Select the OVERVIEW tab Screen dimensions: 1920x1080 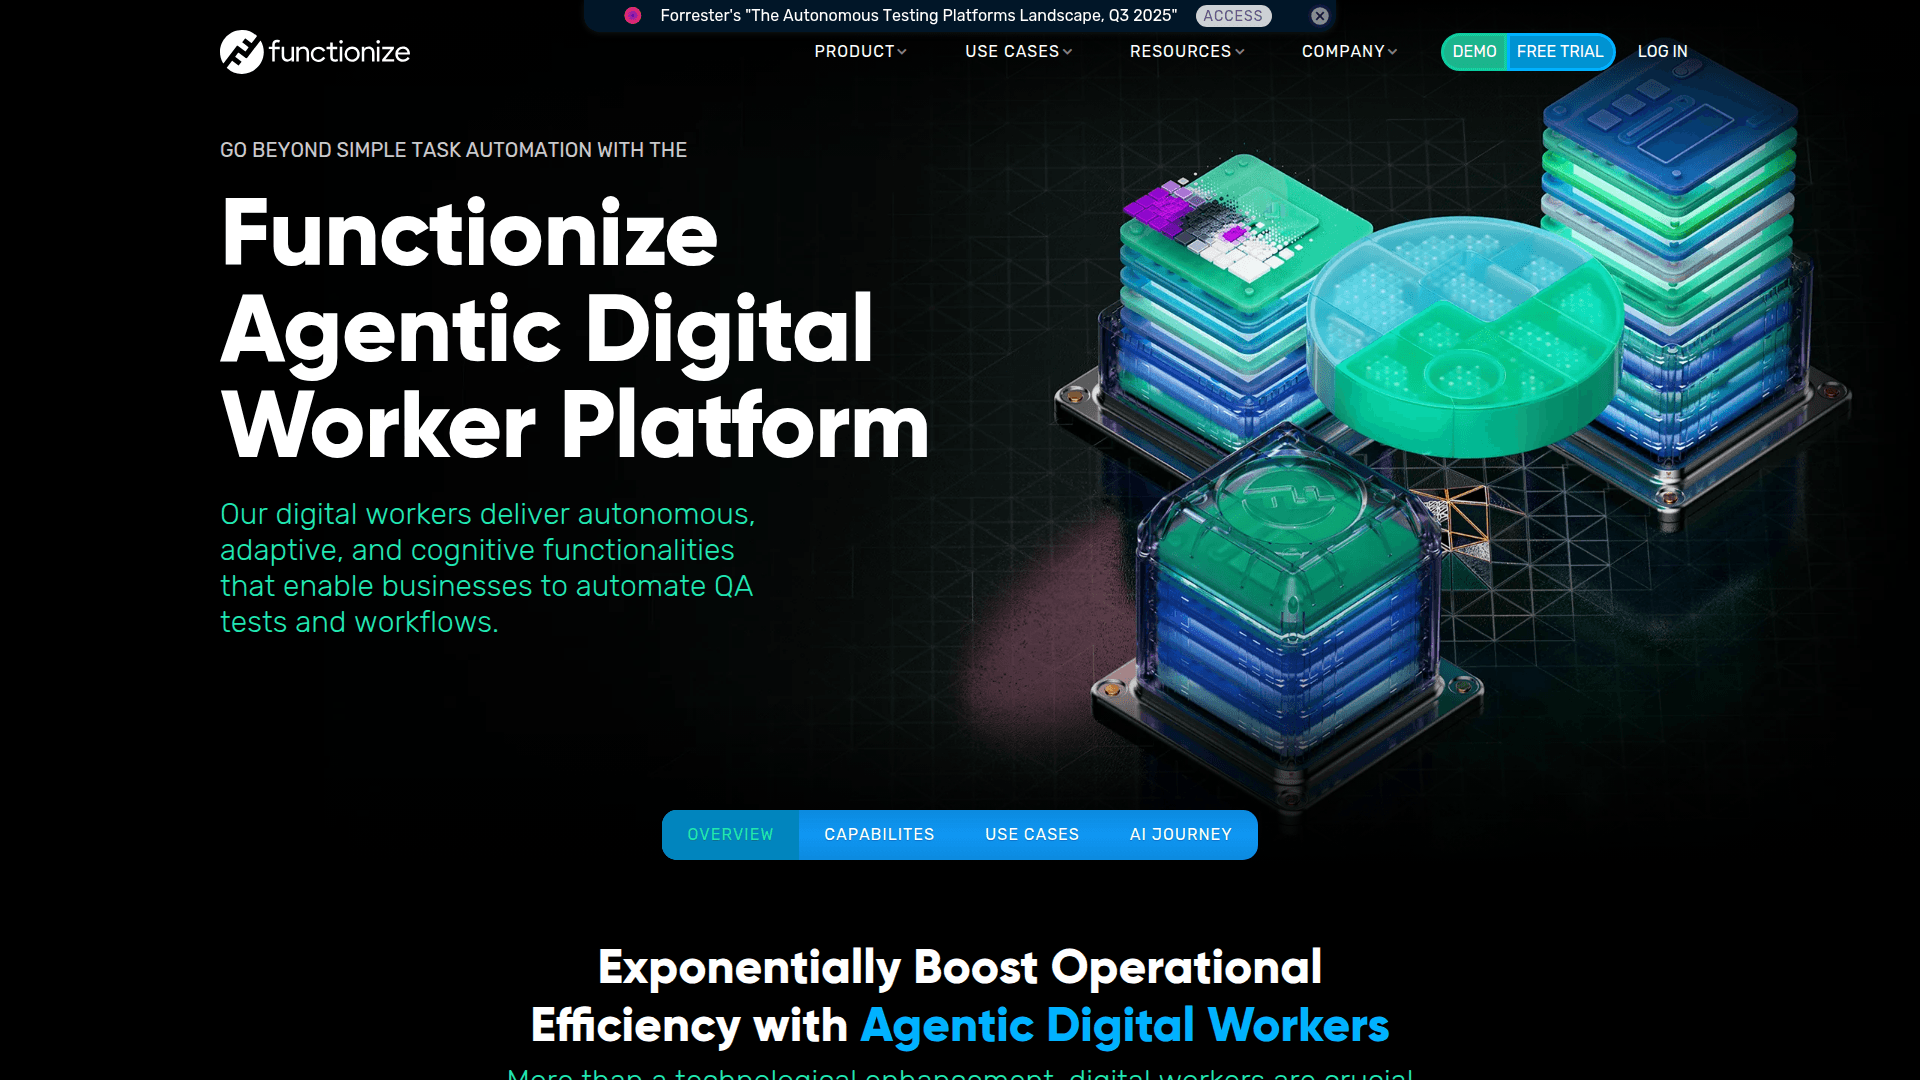(730, 835)
